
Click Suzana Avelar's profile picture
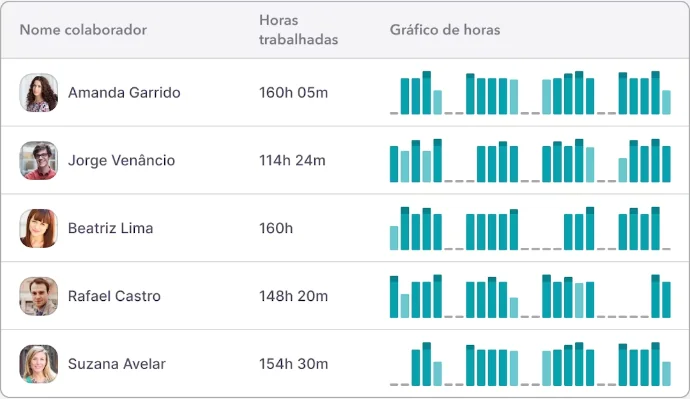click(39, 364)
